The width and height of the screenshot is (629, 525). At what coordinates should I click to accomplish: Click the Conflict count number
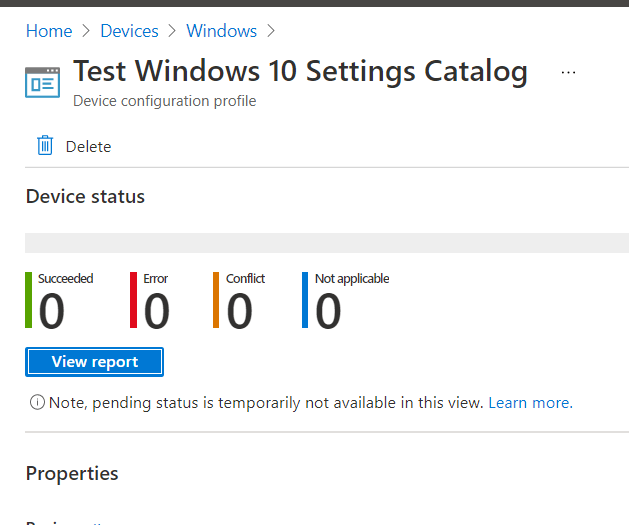pos(239,312)
